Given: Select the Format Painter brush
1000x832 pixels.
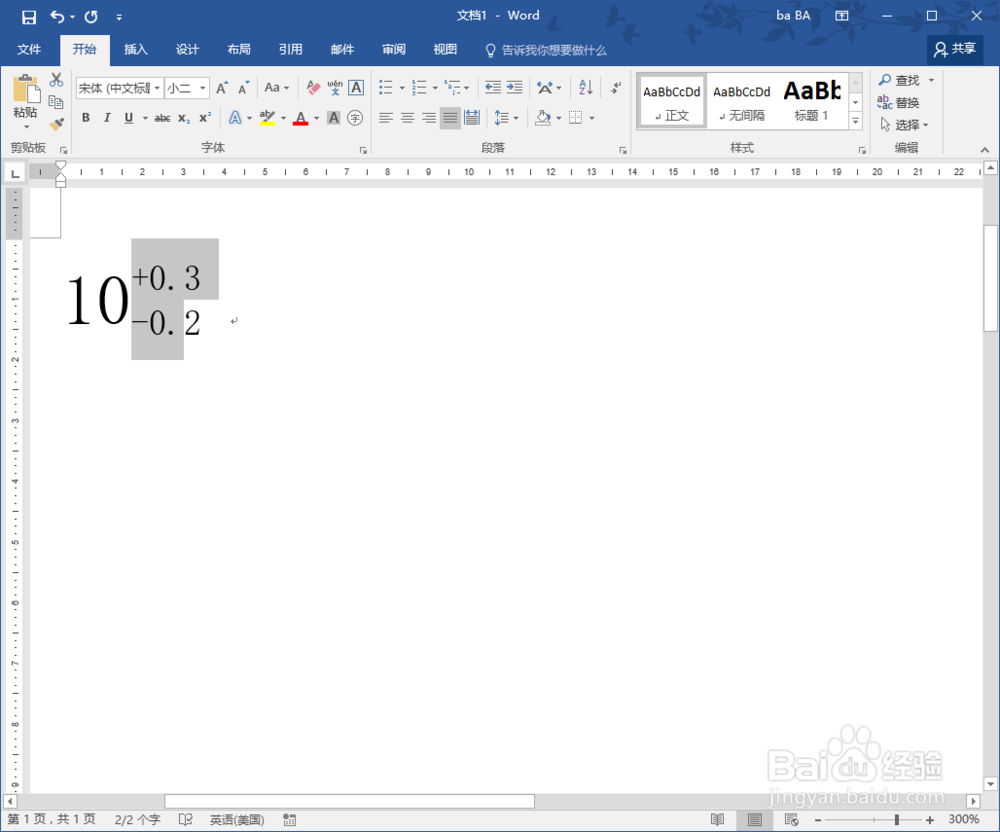Looking at the screenshot, I should [x=56, y=124].
